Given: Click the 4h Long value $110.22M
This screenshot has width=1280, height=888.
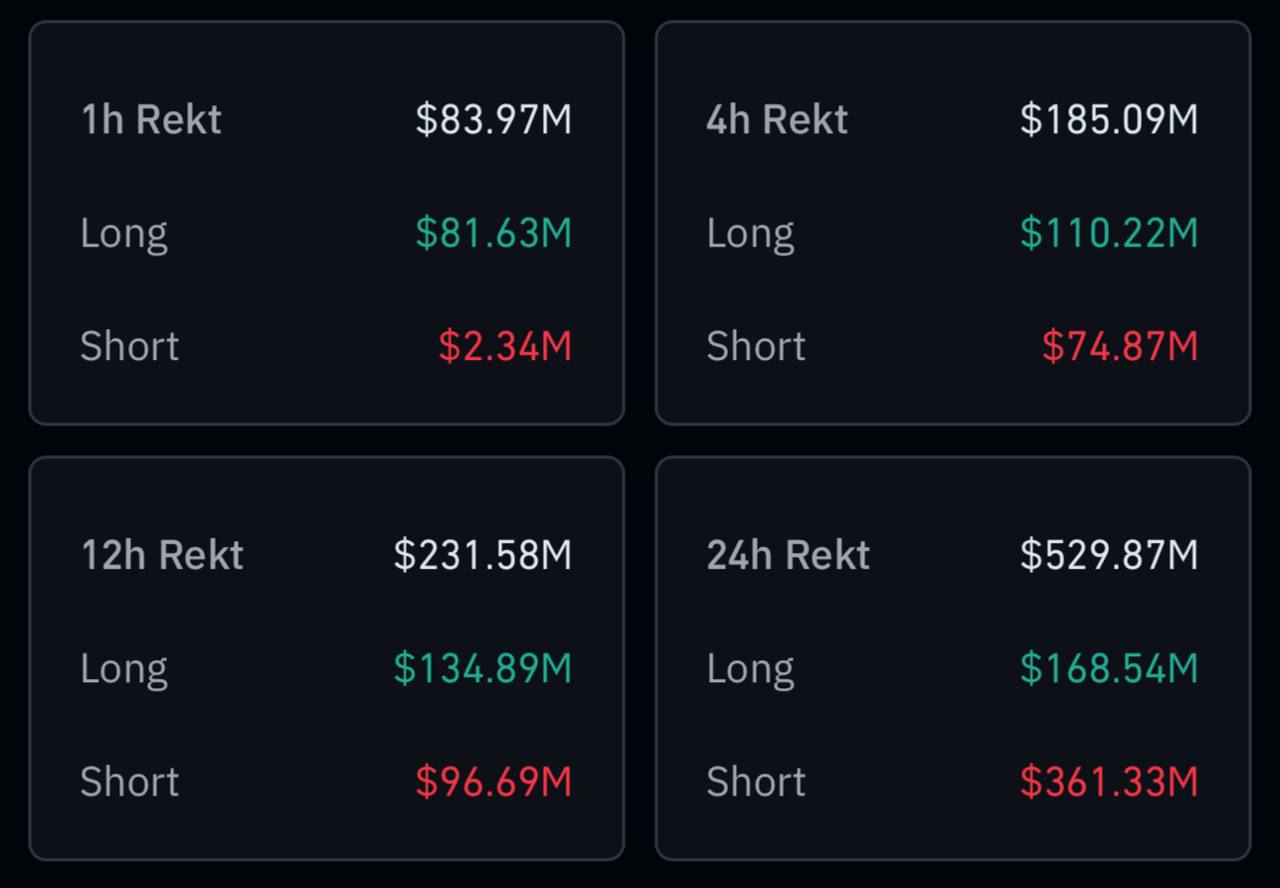Looking at the screenshot, I should coord(1109,233).
